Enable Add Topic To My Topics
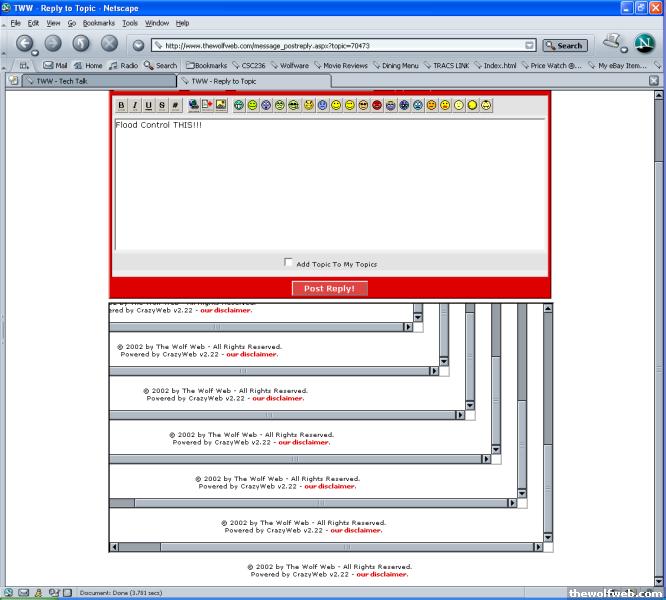The image size is (666, 600). (x=289, y=263)
